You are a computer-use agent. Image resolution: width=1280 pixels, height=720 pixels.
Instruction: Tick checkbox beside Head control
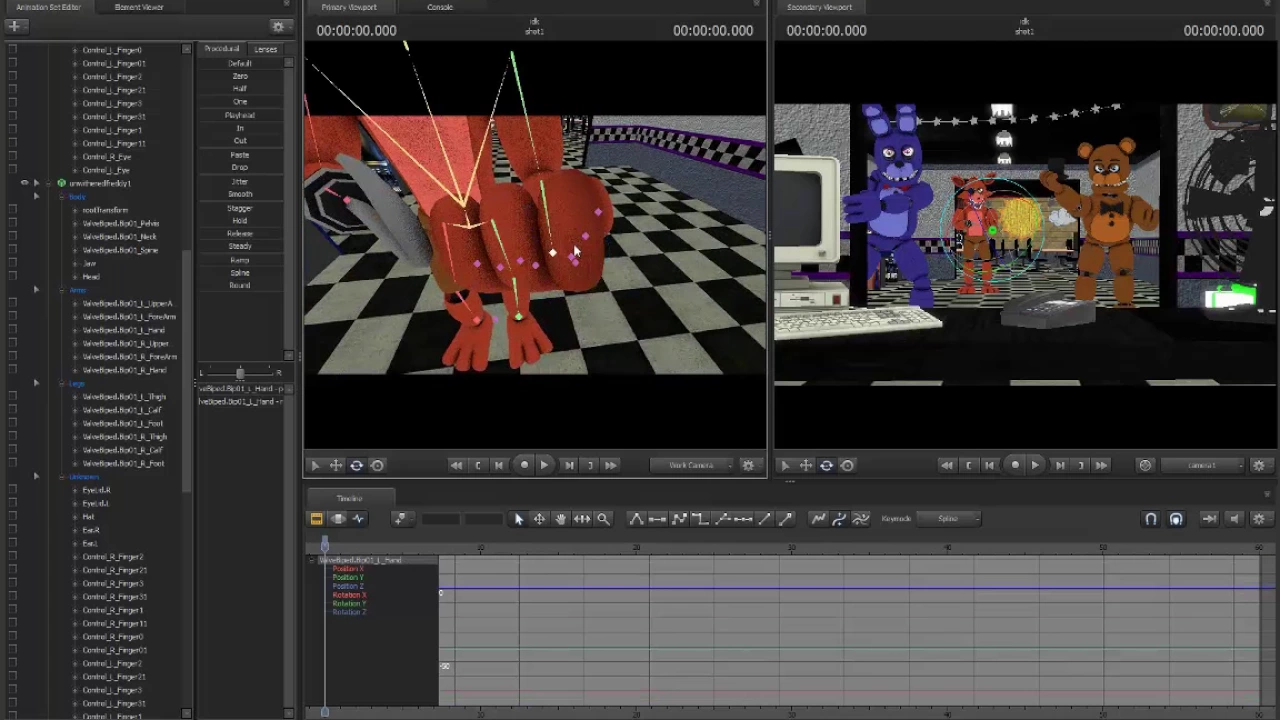click(x=12, y=277)
